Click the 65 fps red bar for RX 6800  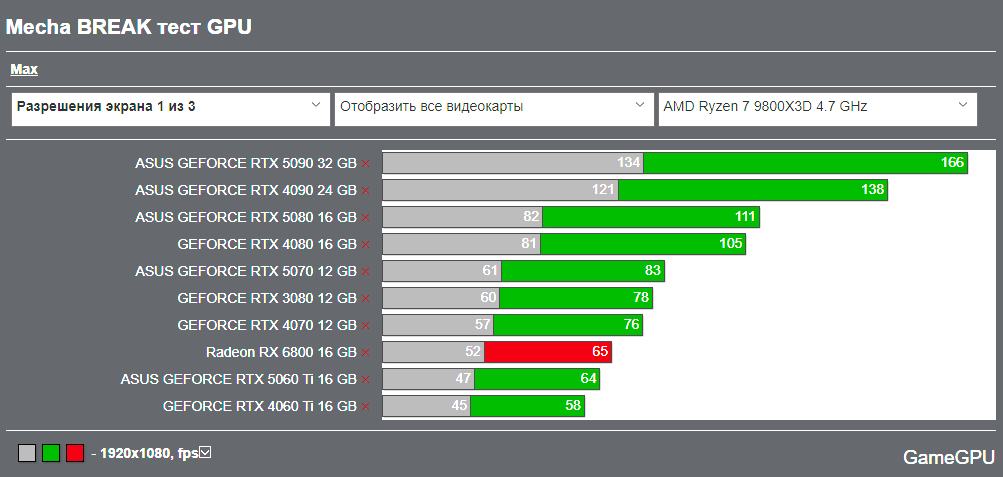point(548,352)
